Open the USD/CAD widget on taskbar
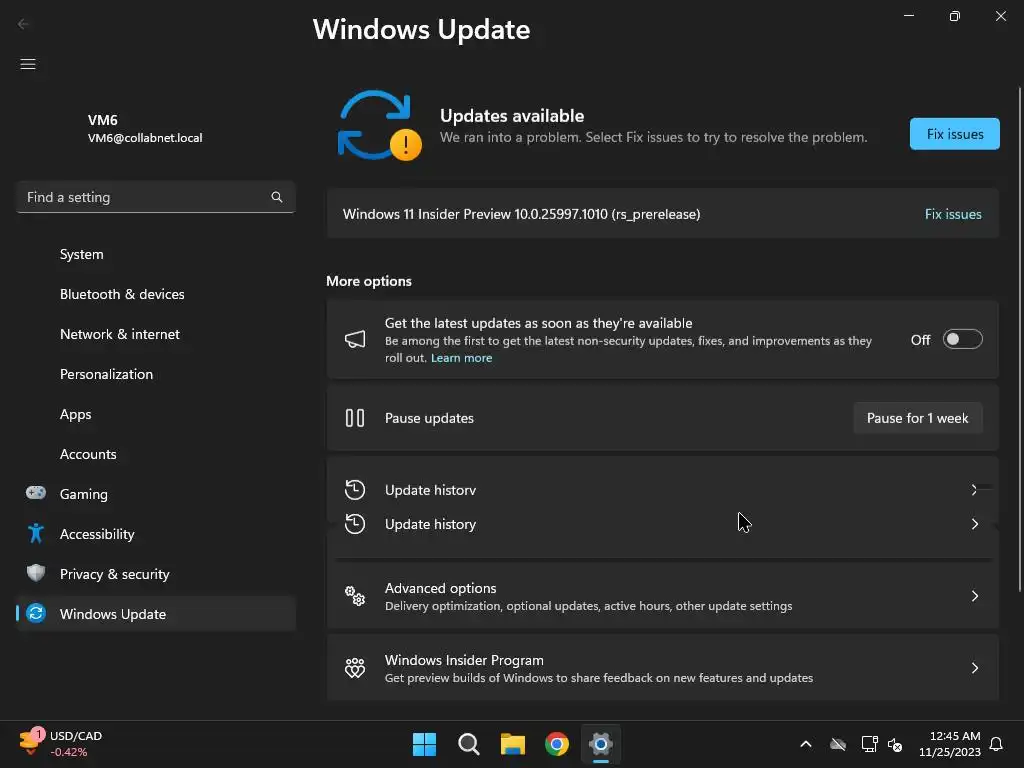1024x768 pixels. pyautogui.click(x=61, y=743)
